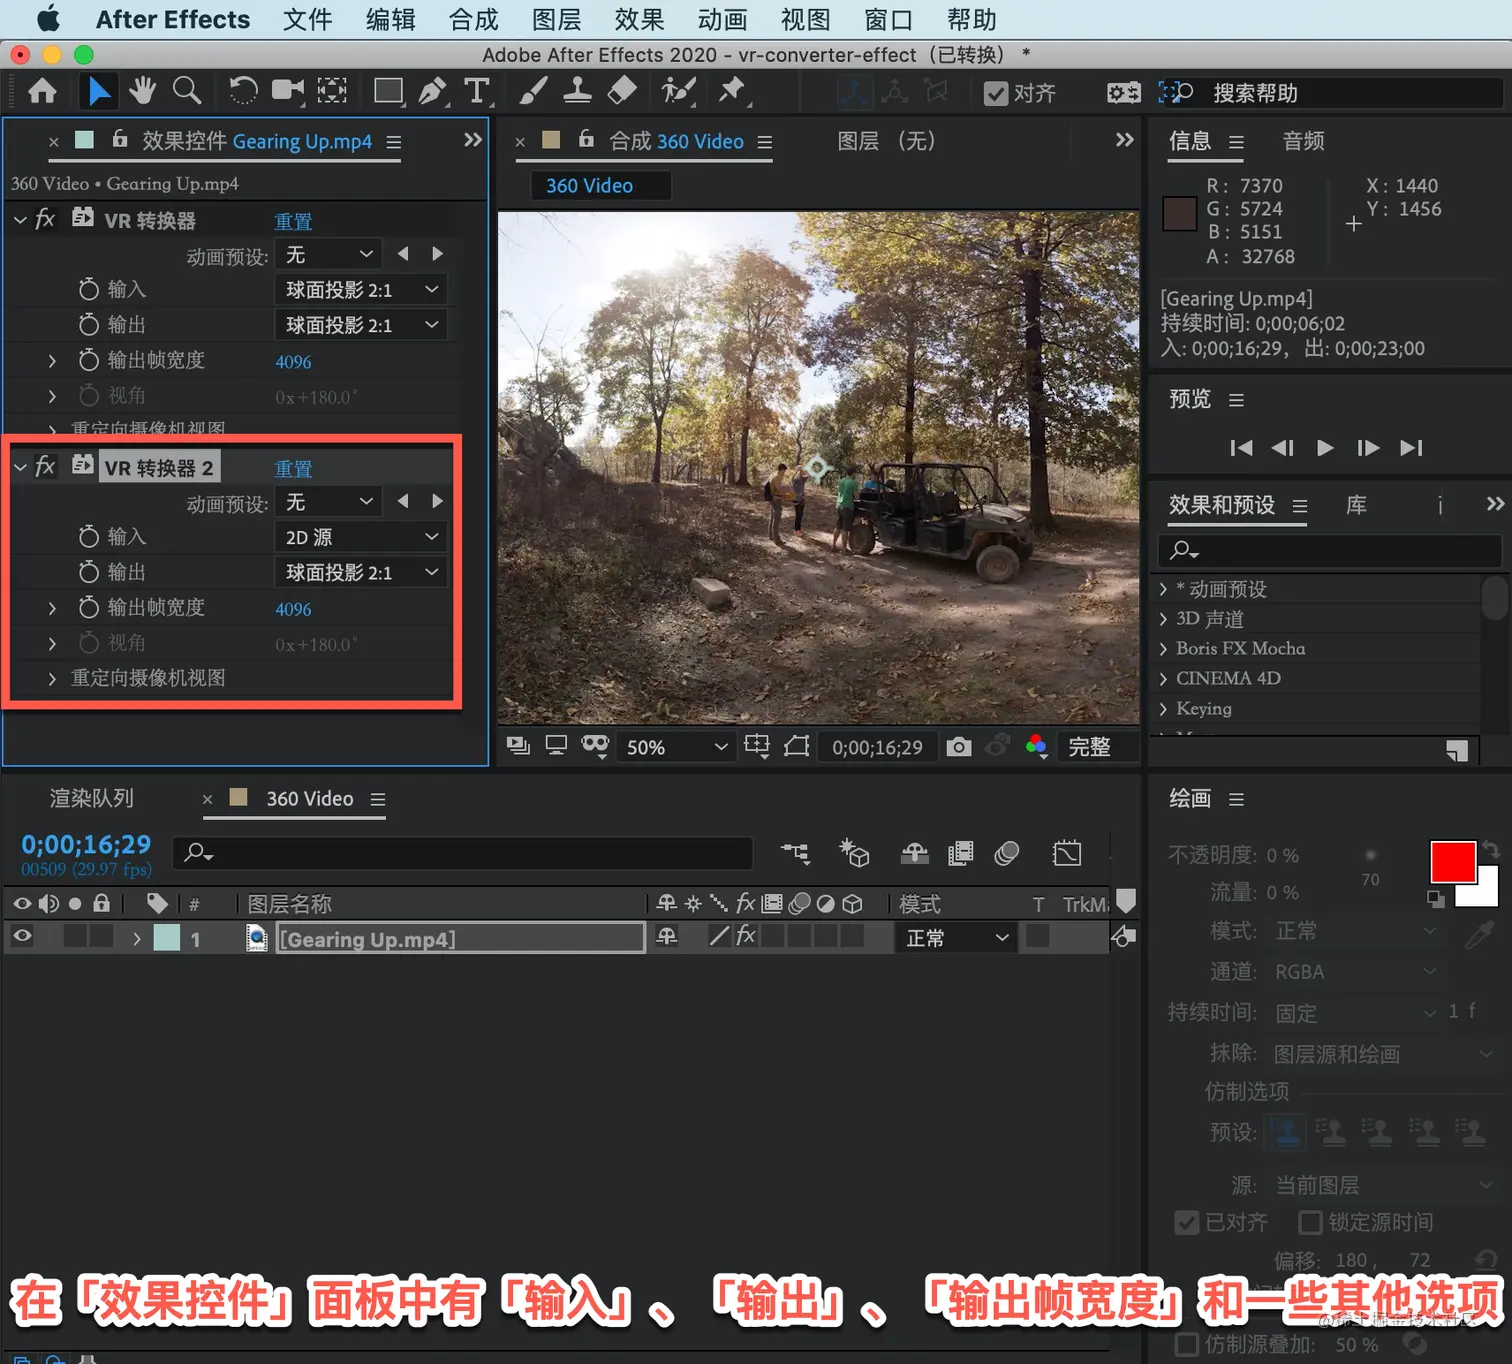This screenshot has height=1364, width=1512.
Task: Toggle stopwatch for 输出帧宽度 in VR 转换器 2
Action: [89, 607]
